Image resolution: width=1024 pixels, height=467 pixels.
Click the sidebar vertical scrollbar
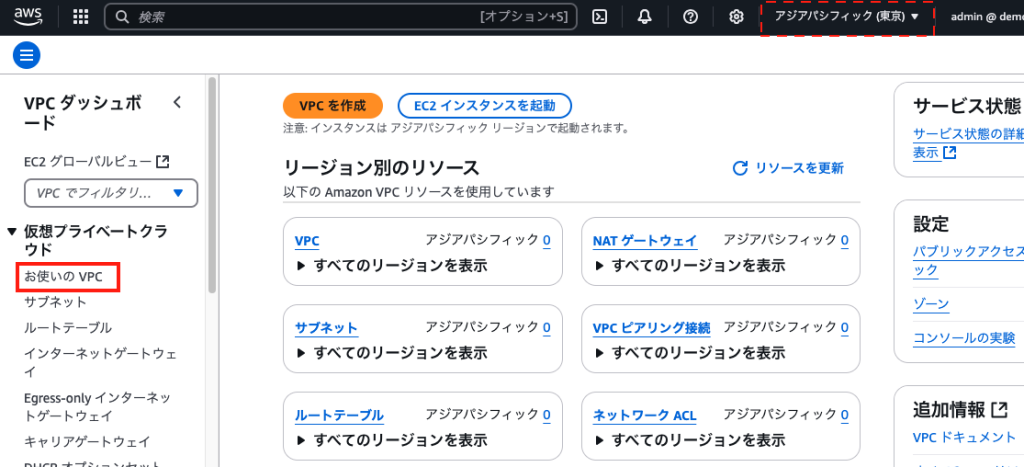212,185
